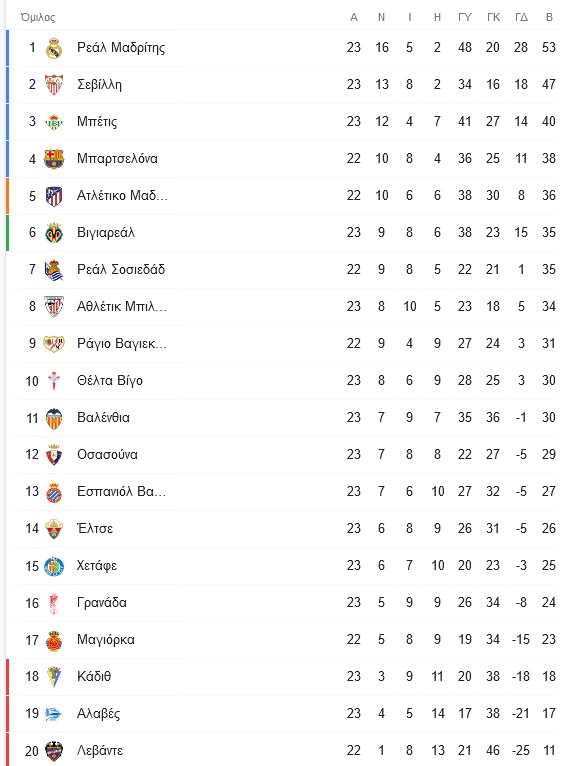Image resolution: width=569 pixels, height=766 pixels.
Task: Click the Οσασούνα team name
Action: [107, 454]
